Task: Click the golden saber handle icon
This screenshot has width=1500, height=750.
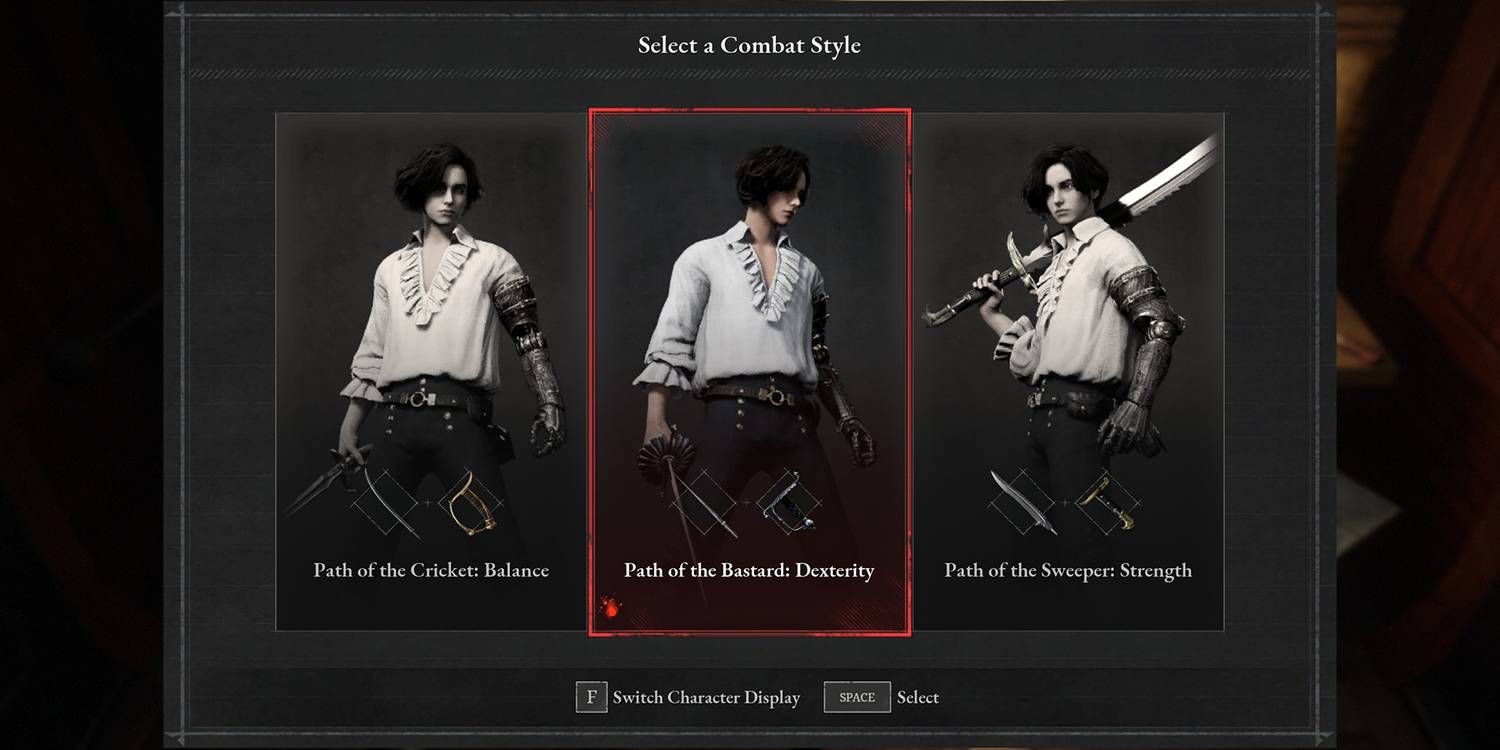Action: click(470, 503)
